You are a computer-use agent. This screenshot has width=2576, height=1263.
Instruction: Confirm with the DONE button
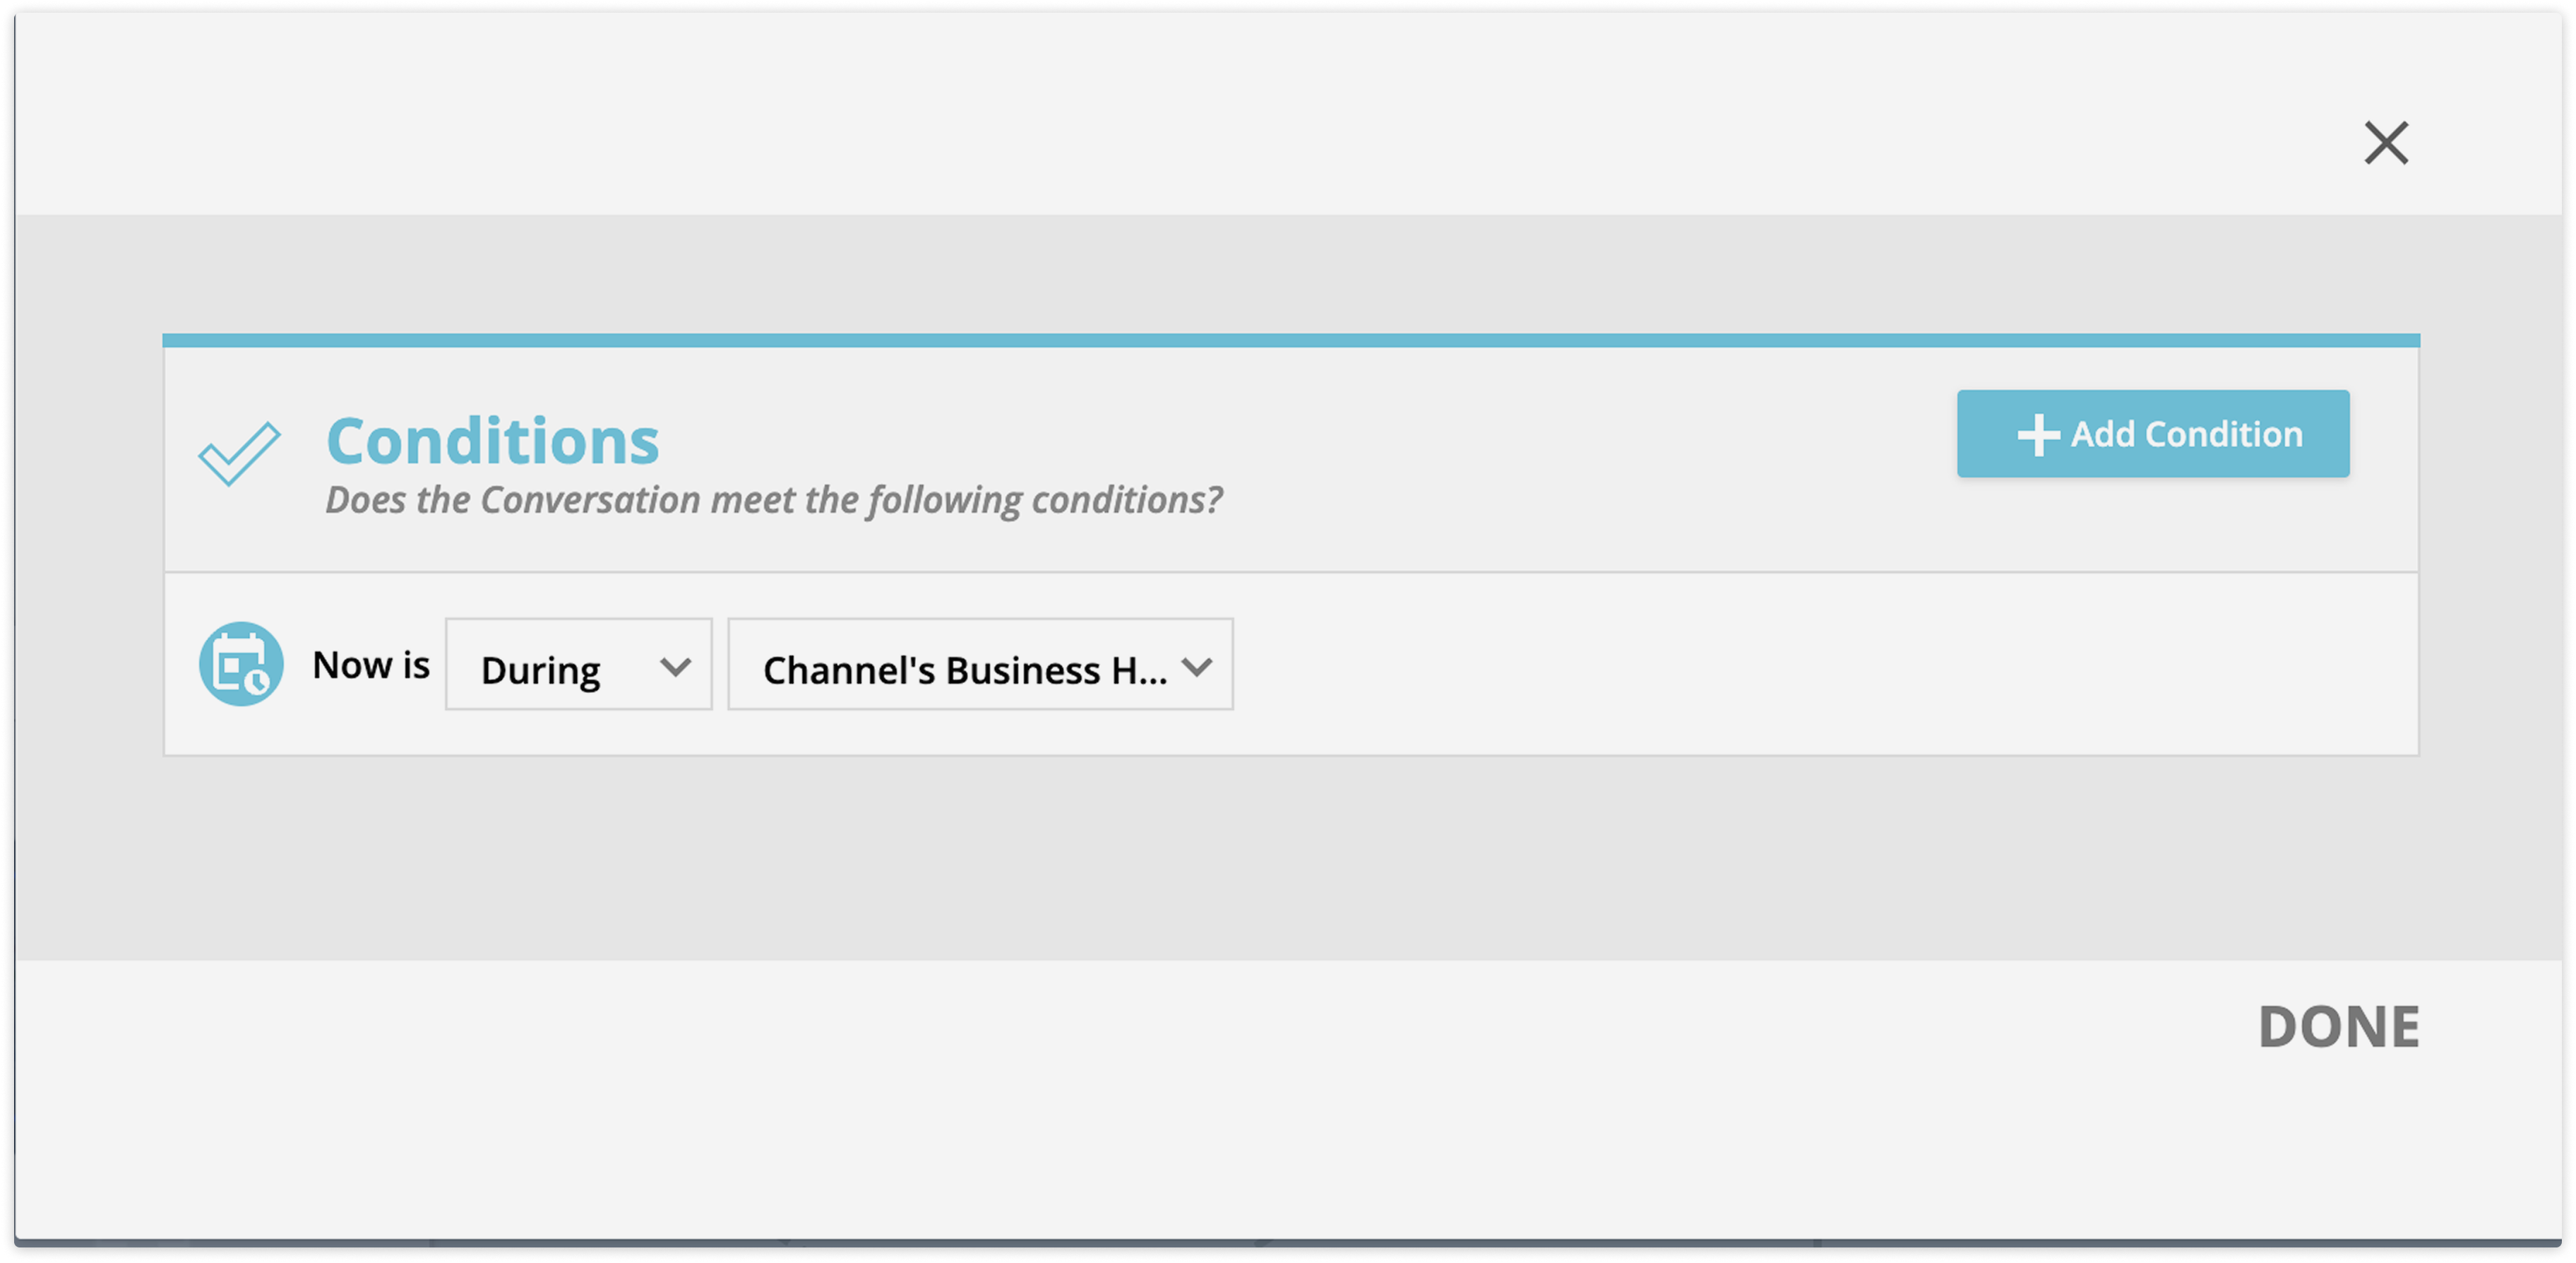pos(2339,1027)
